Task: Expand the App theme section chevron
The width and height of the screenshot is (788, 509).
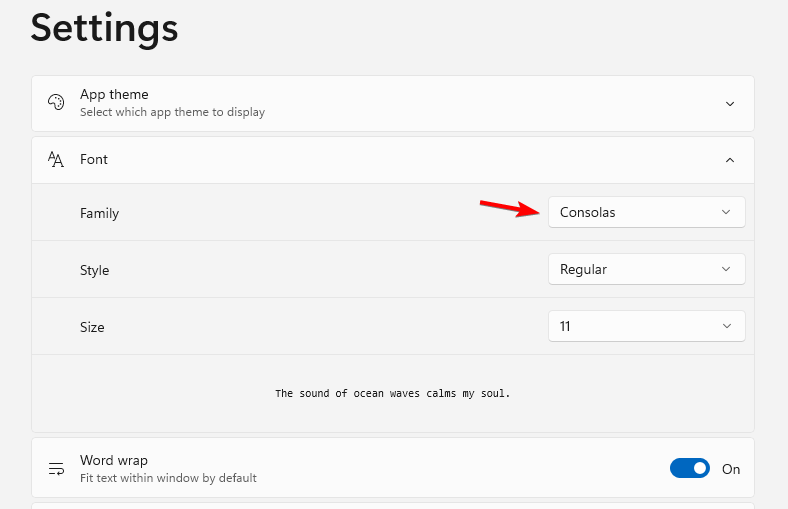Action: [x=730, y=103]
